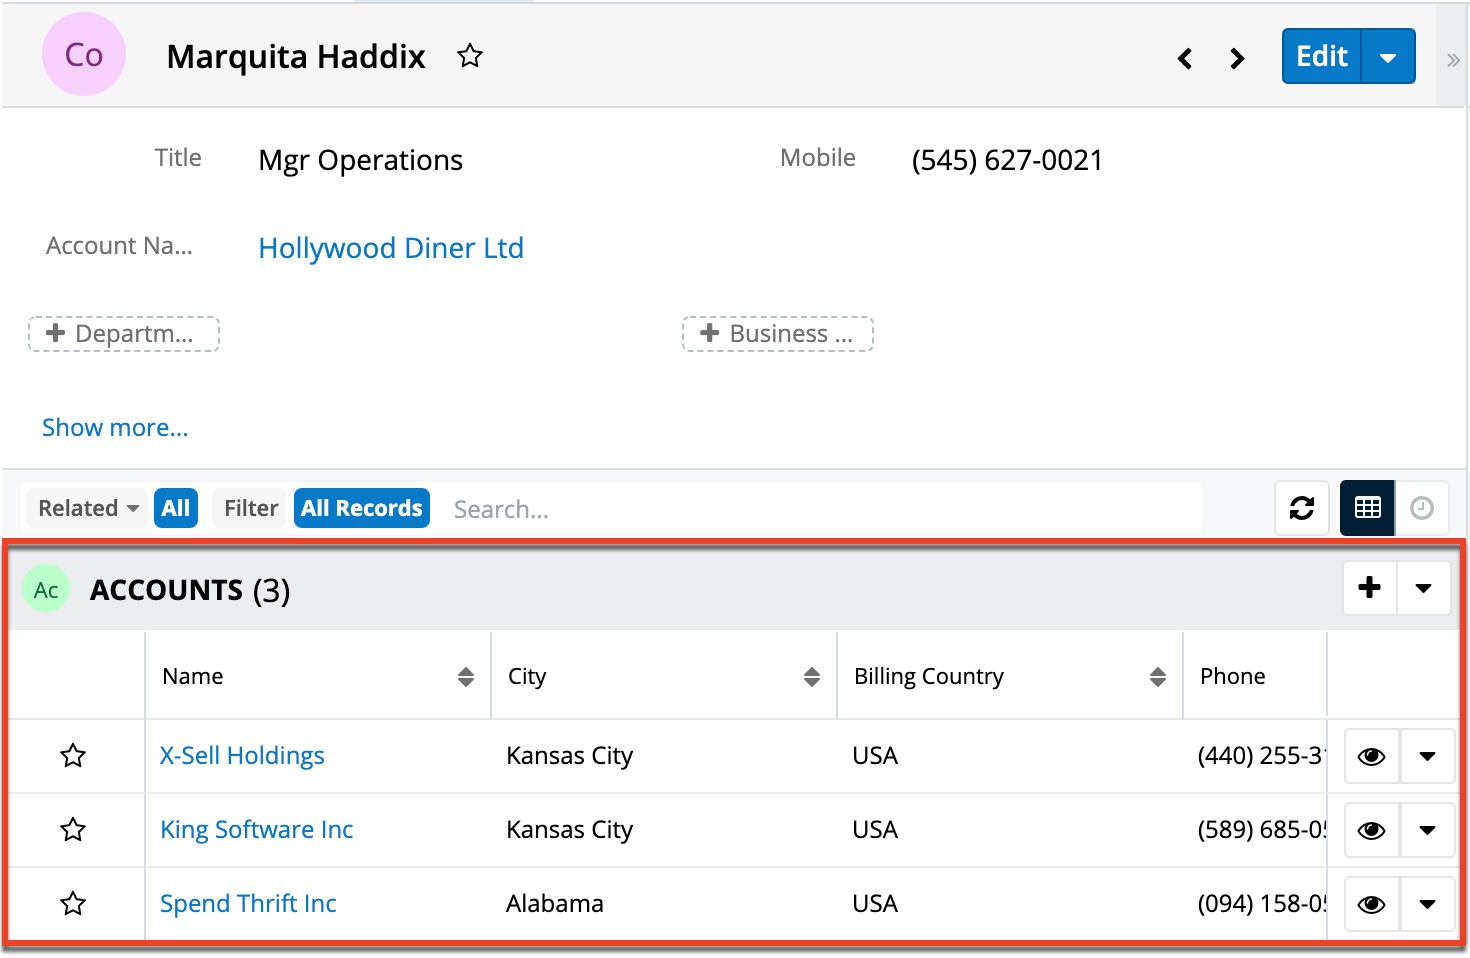1470x958 pixels.
Task: Sort accounts by Name column
Action: pyautogui.click(x=465, y=677)
